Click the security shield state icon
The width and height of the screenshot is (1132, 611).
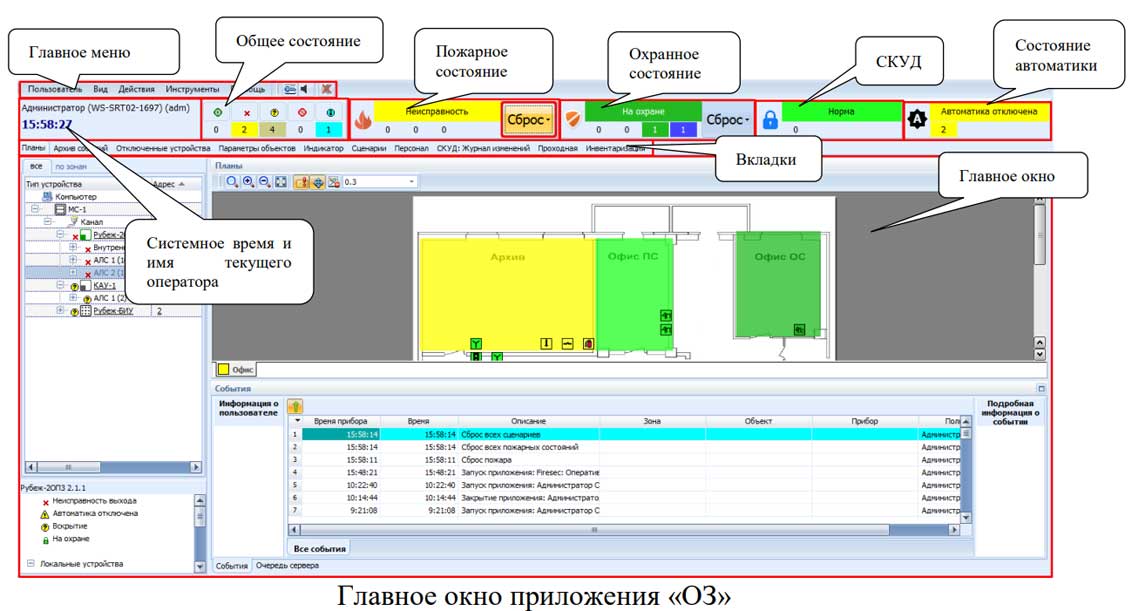pos(572,119)
